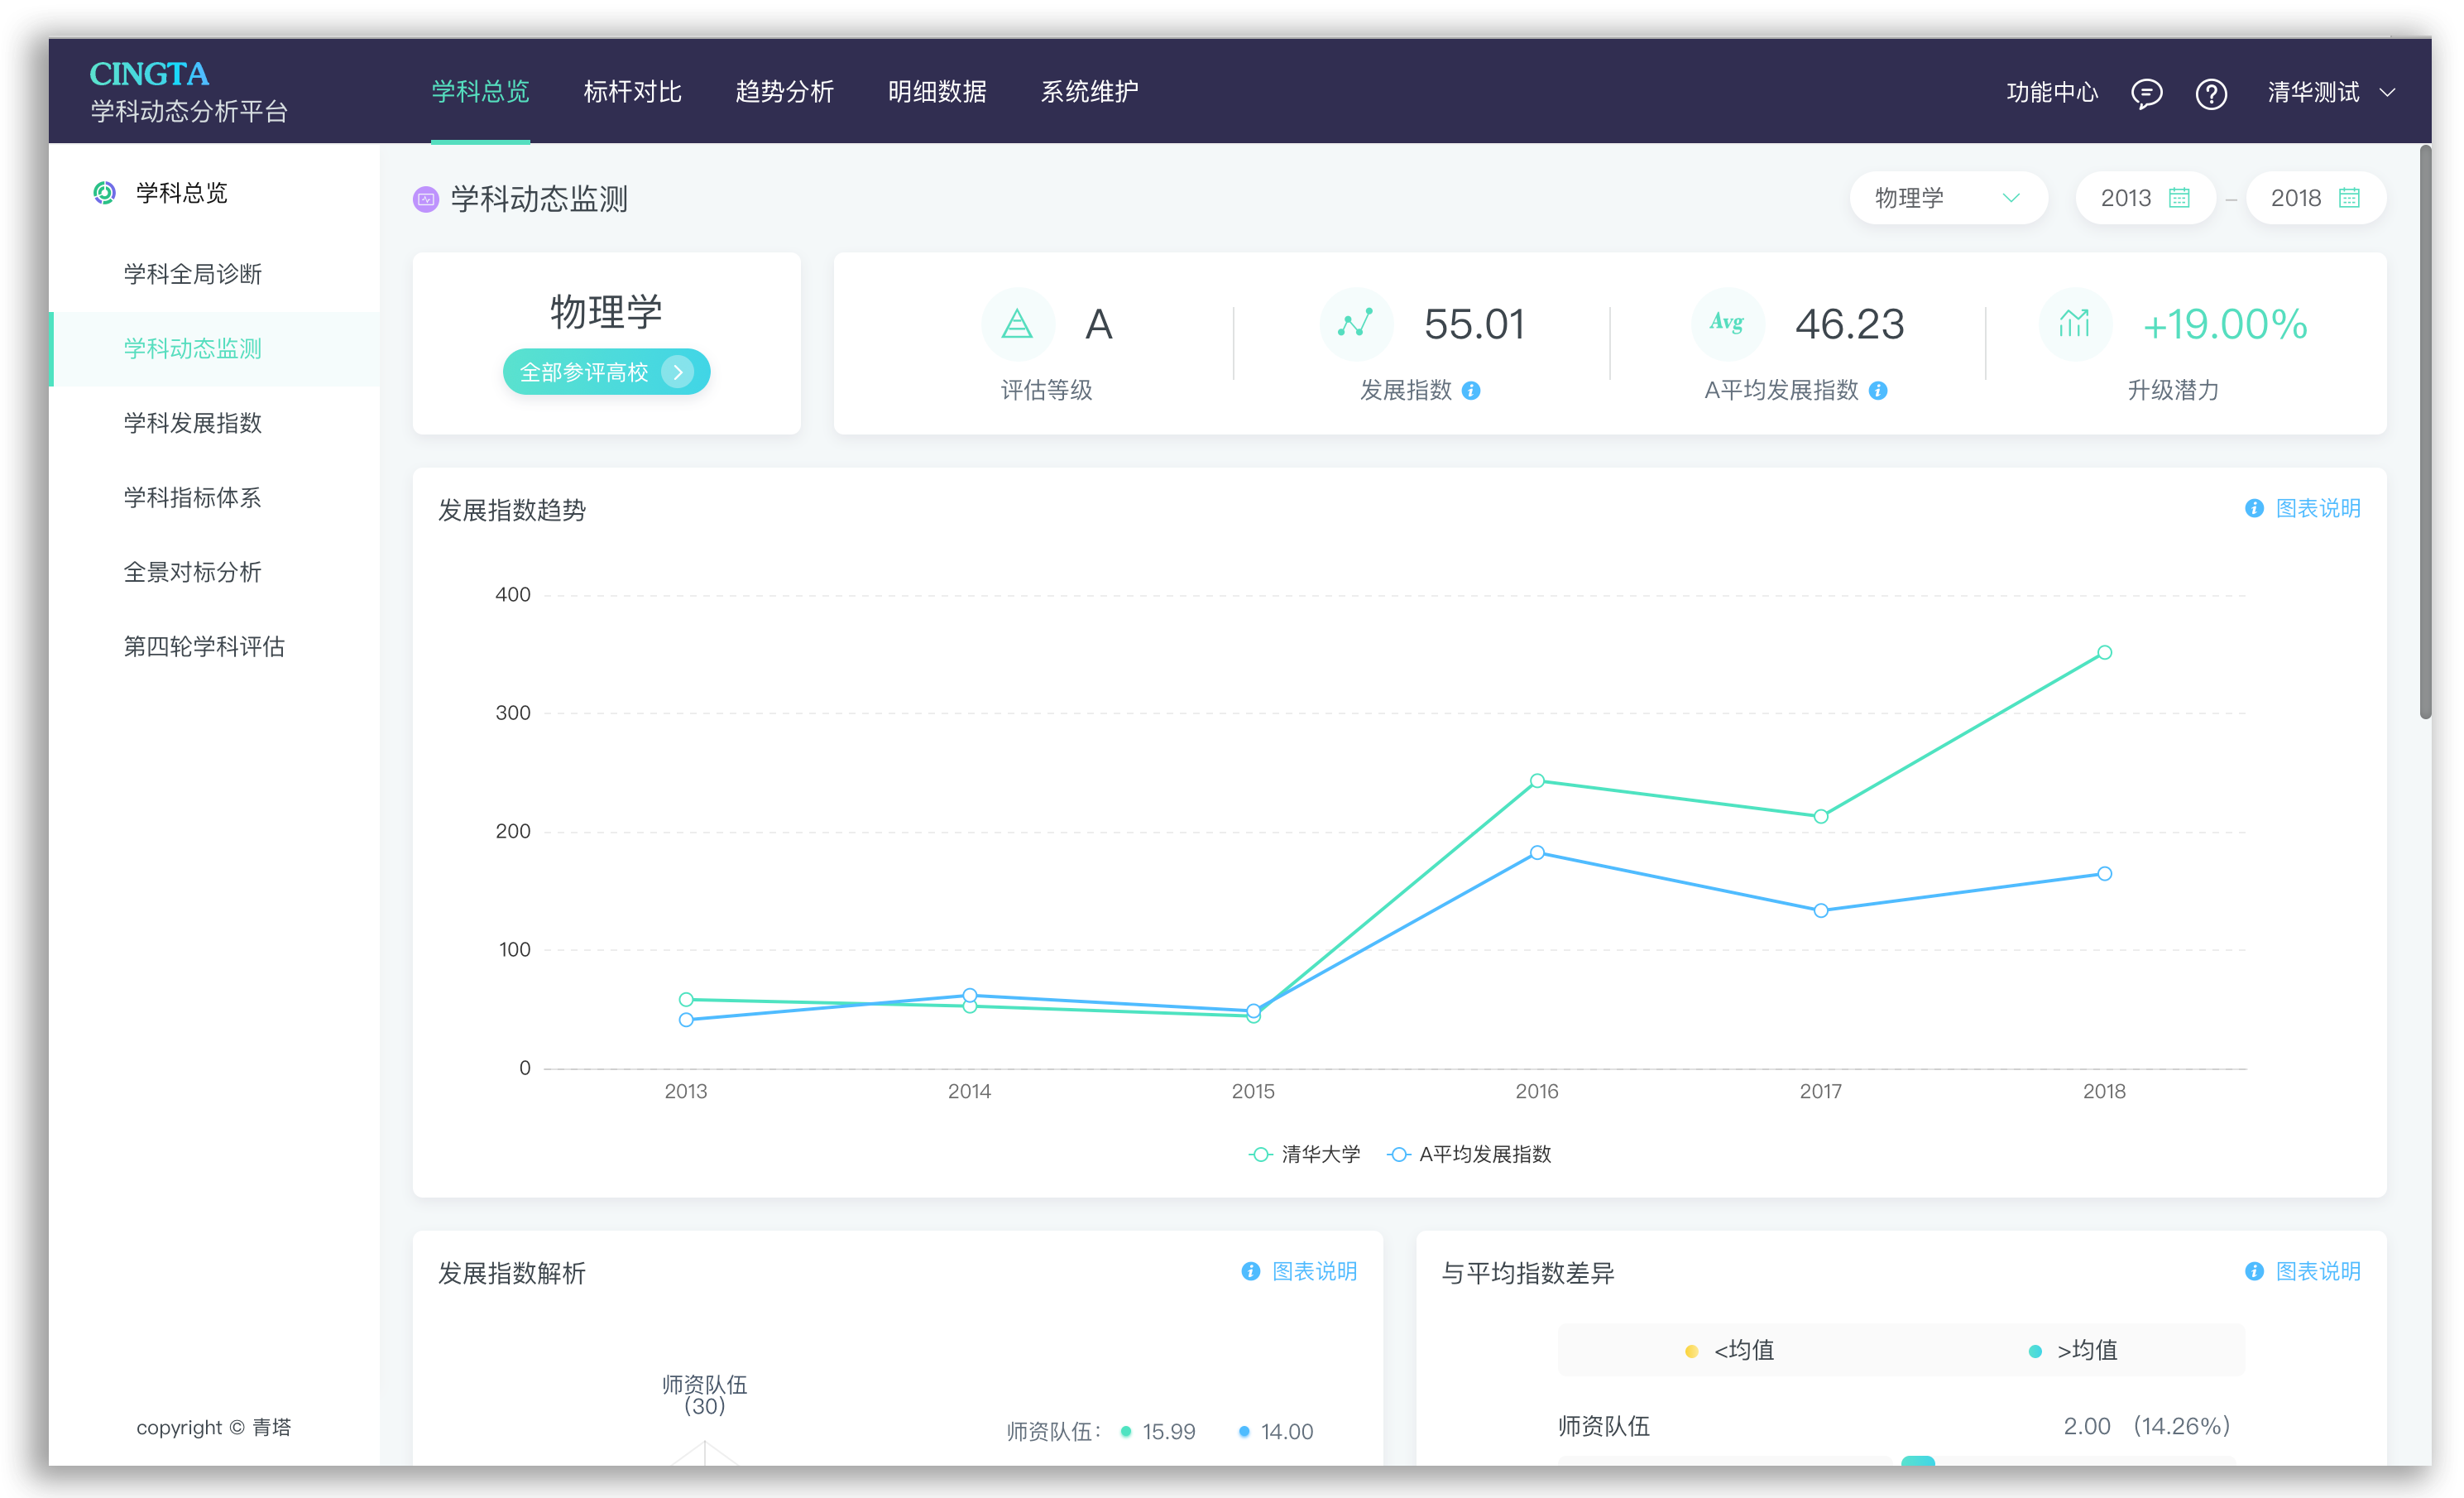
Task: Open 学科发展指数 in the sidebar
Action: [x=192, y=423]
